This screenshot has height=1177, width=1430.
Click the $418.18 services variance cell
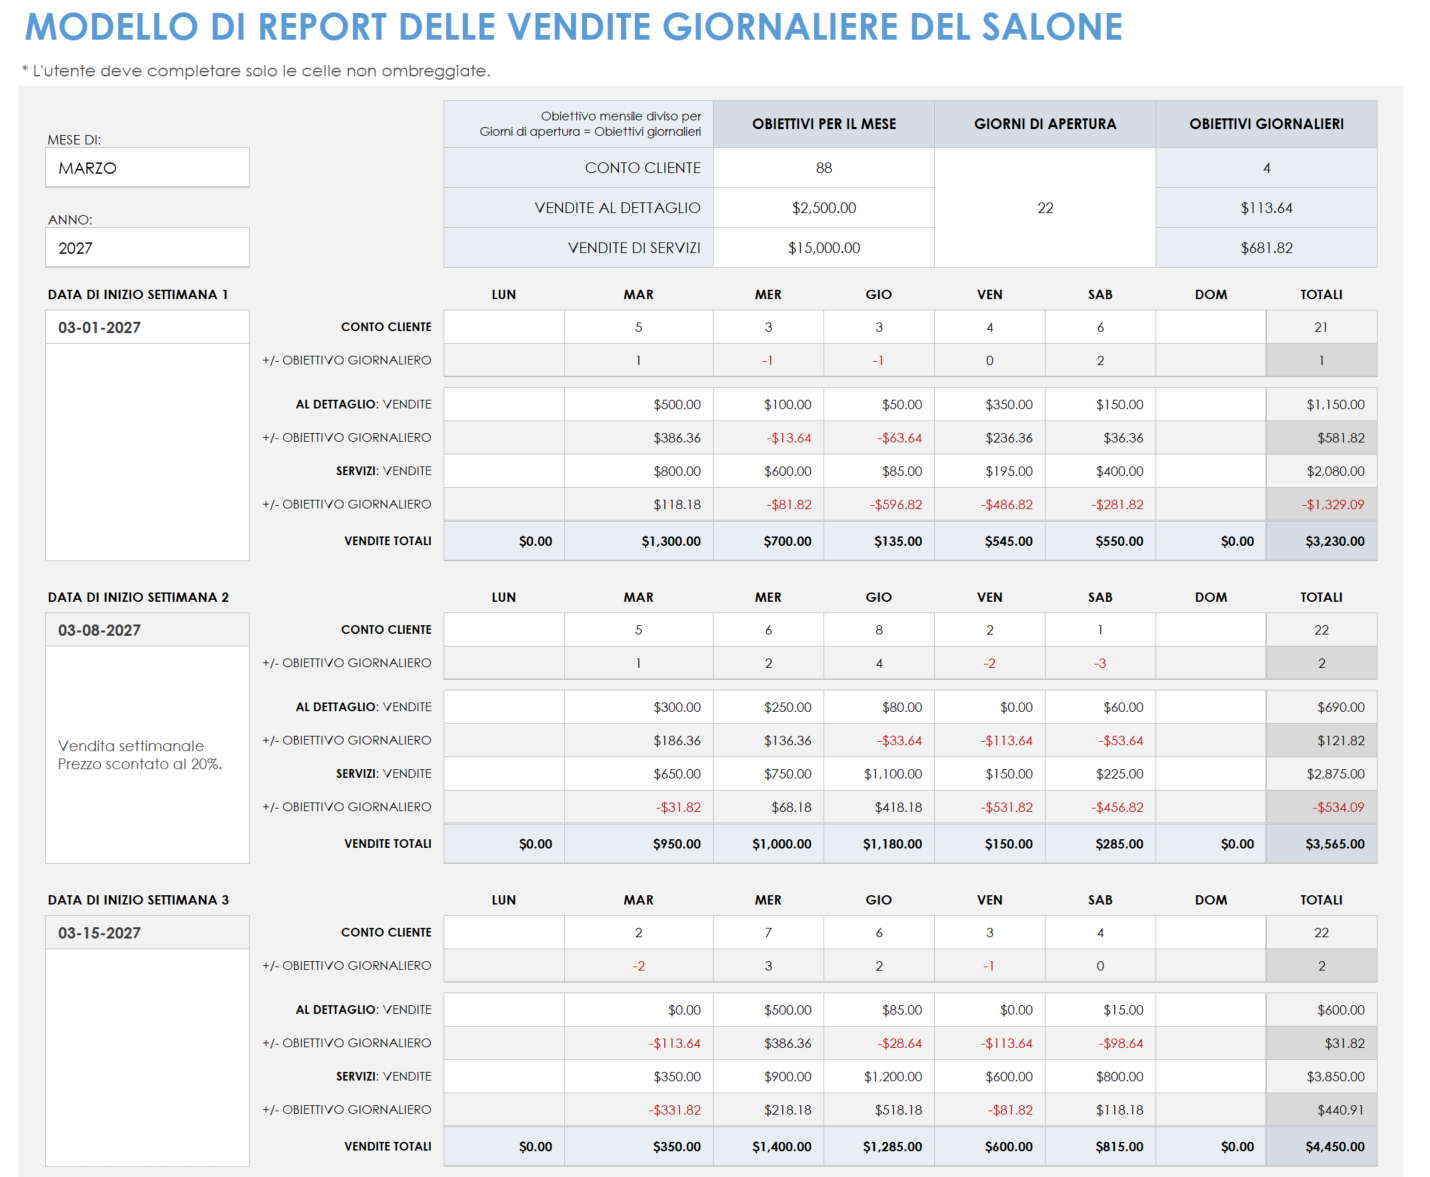click(879, 807)
